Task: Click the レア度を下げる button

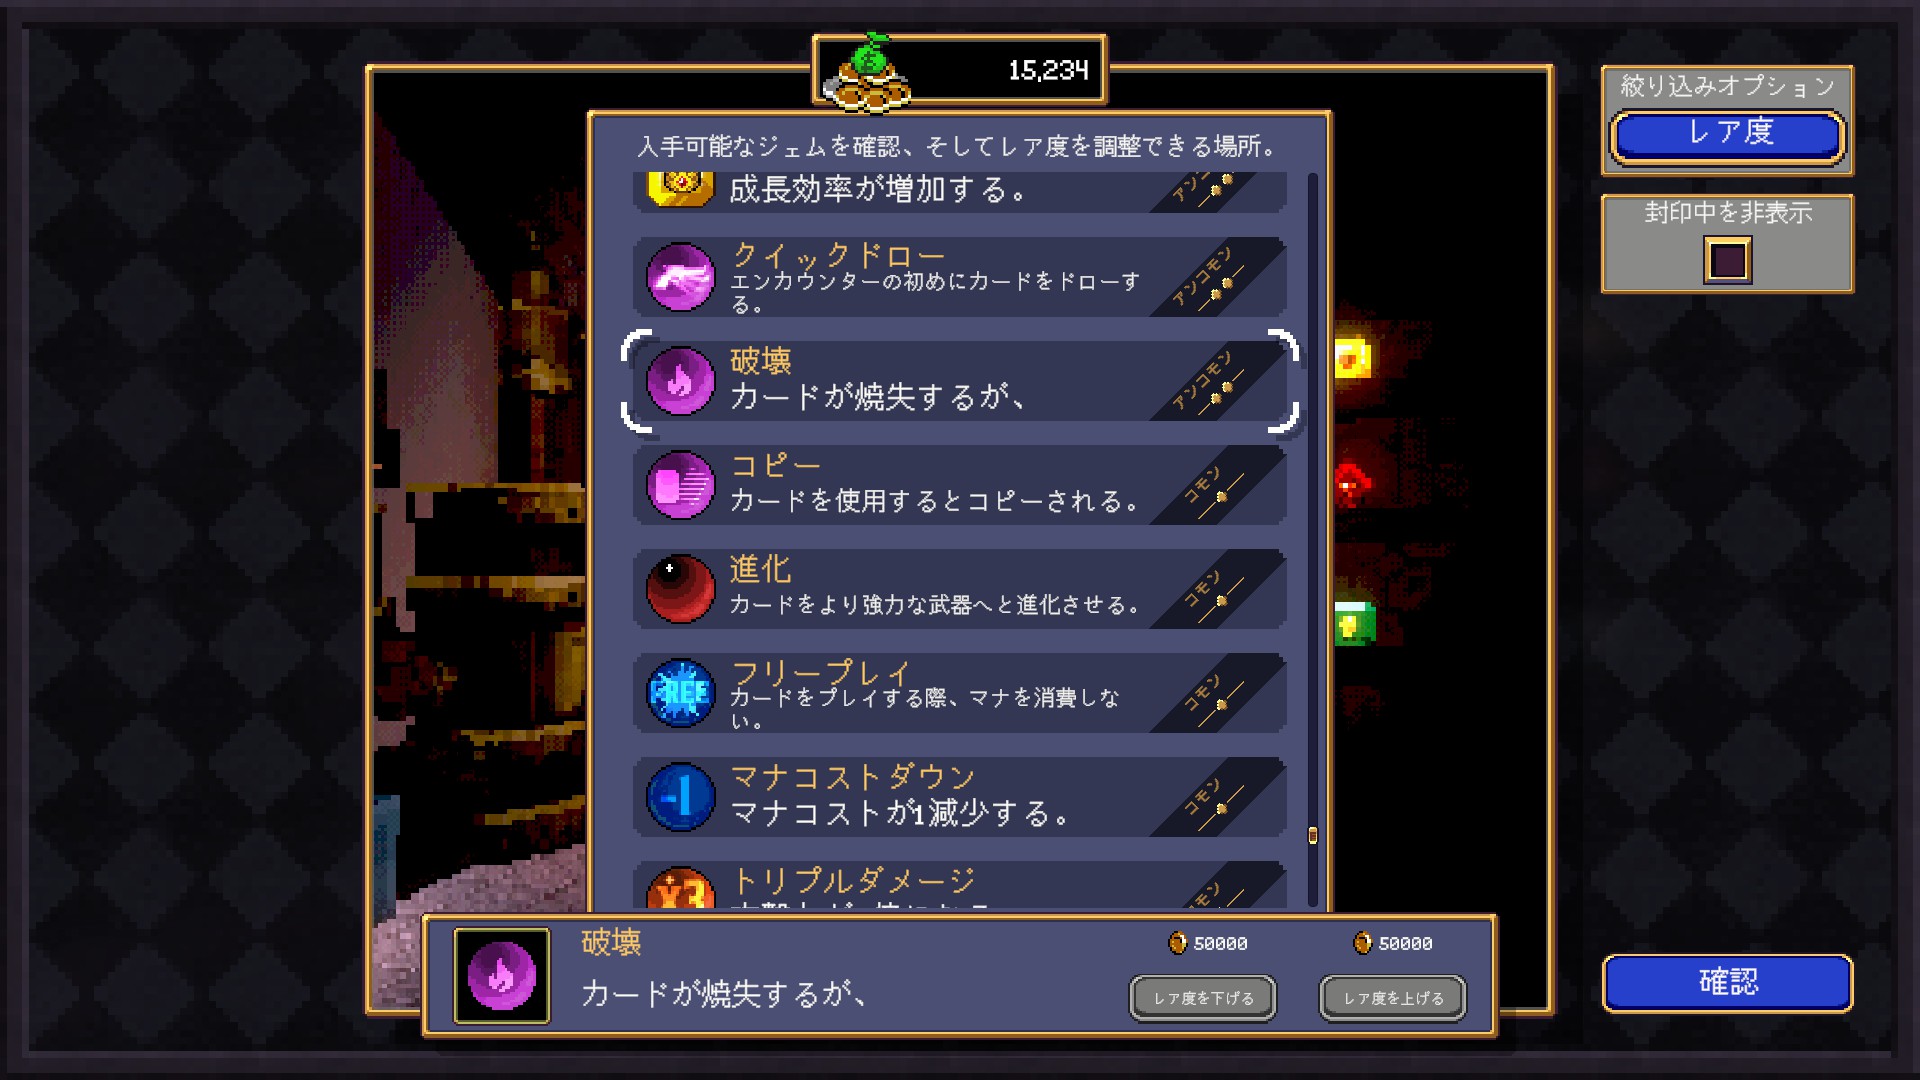Action: tap(1203, 998)
